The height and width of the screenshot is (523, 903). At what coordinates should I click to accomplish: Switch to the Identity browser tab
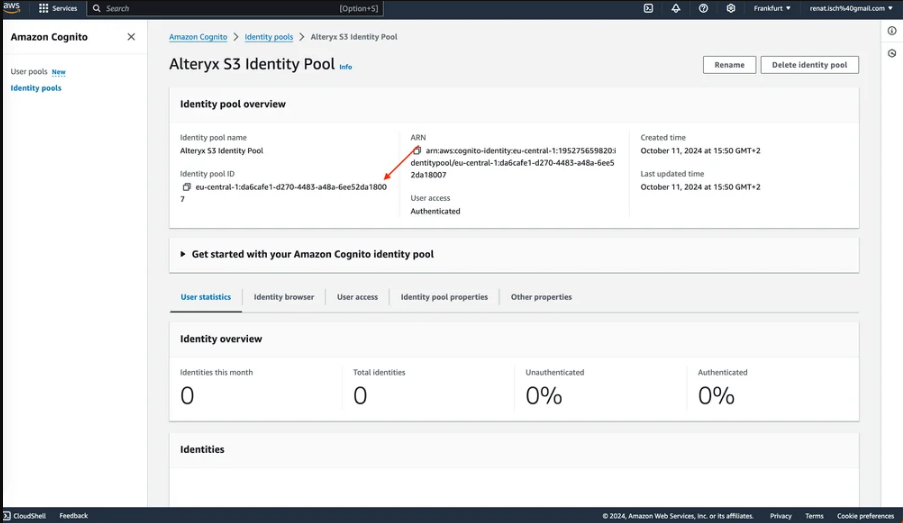[284, 297]
